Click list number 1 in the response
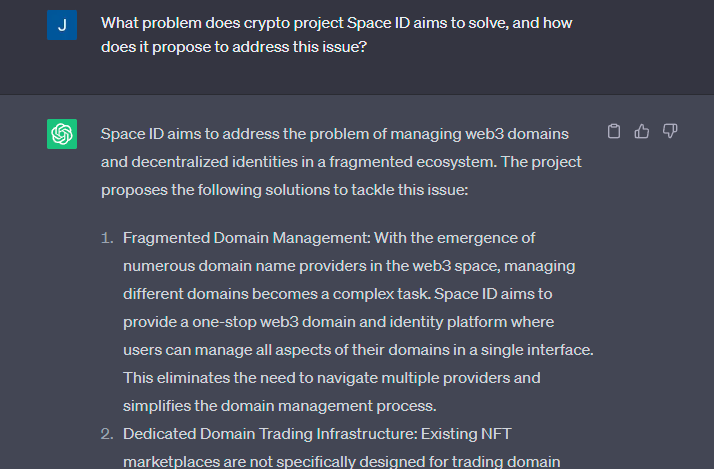The height and width of the screenshot is (469, 714). (107, 238)
